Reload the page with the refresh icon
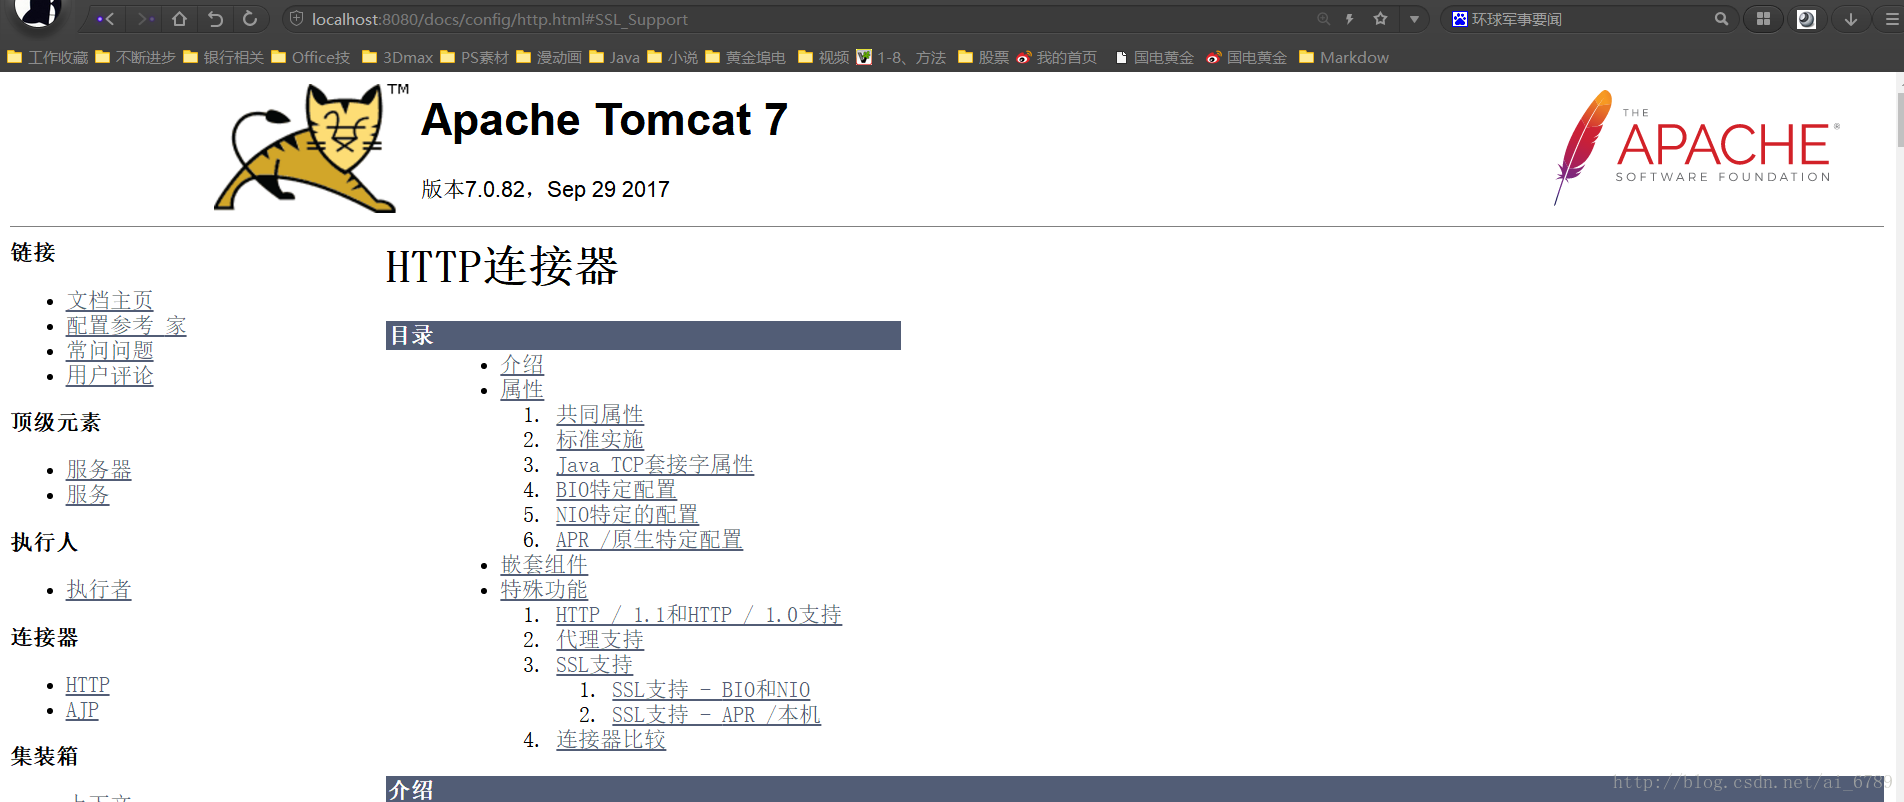 click(250, 19)
